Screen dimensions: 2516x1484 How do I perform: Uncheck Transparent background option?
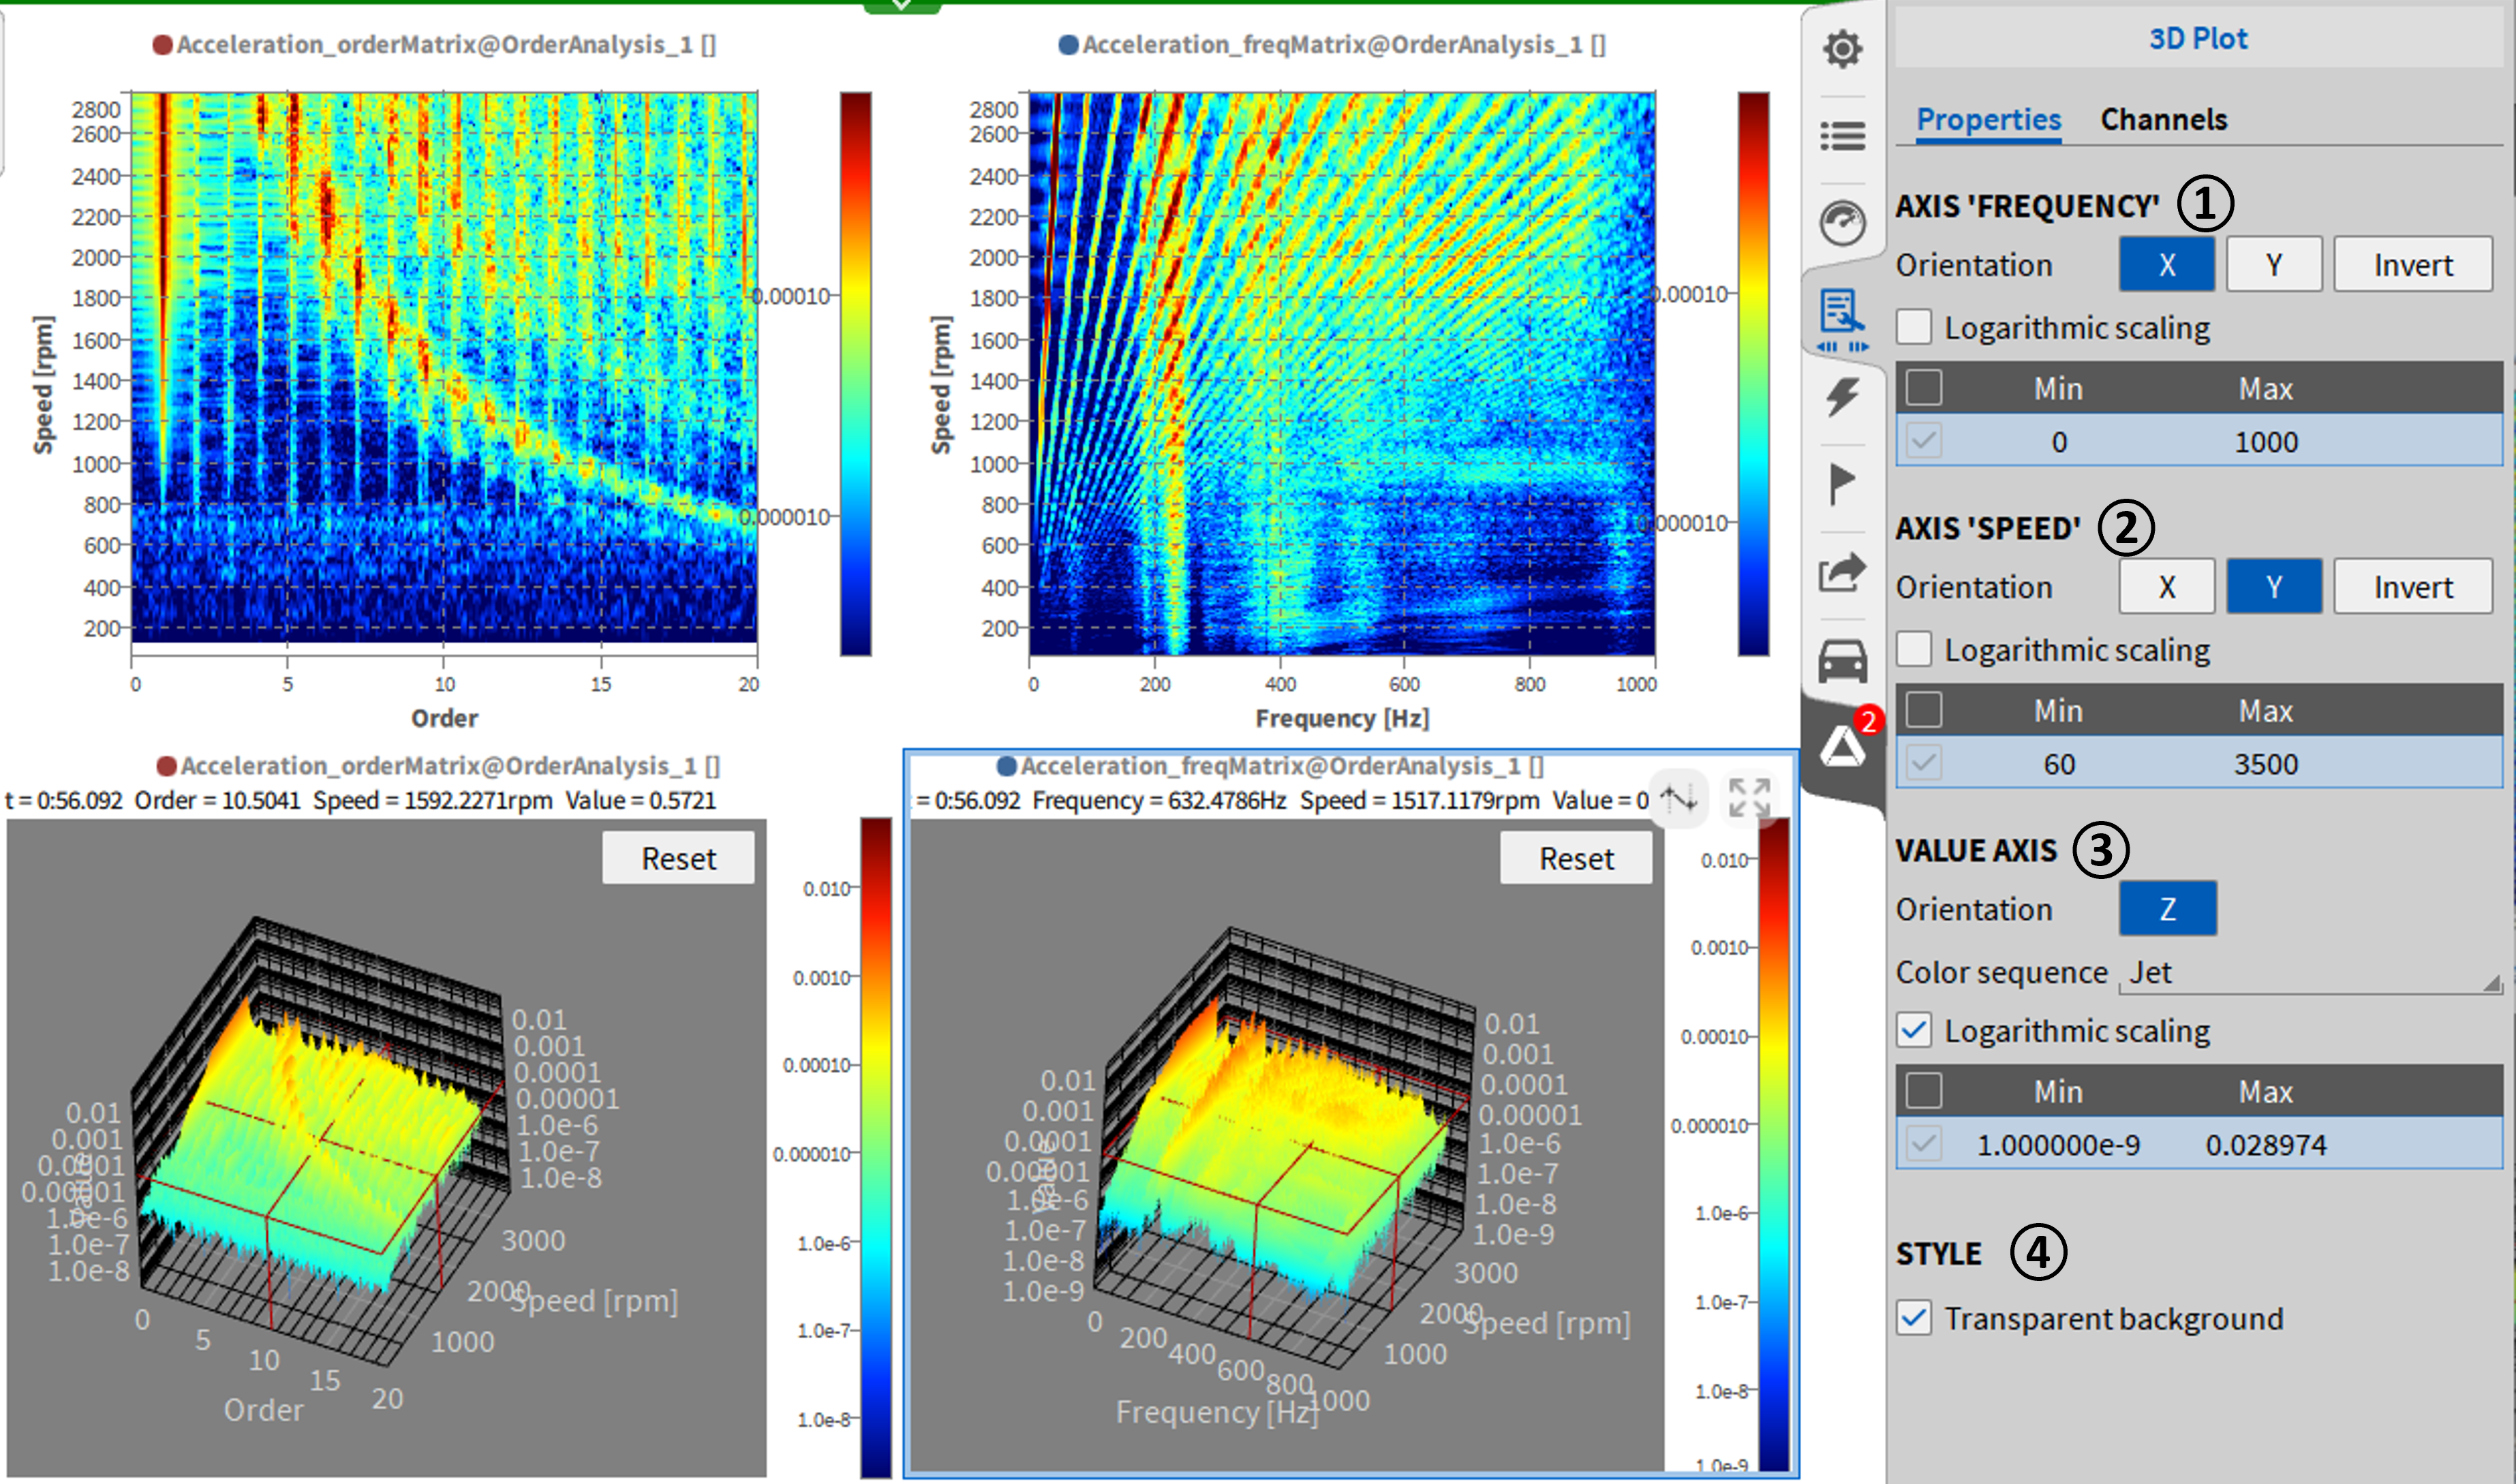tap(1914, 1318)
